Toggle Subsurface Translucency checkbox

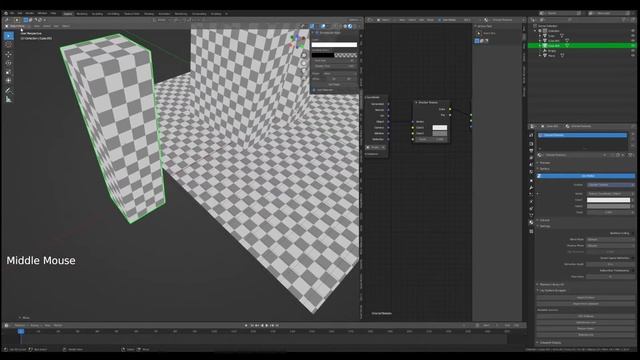(x=632, y=271)
